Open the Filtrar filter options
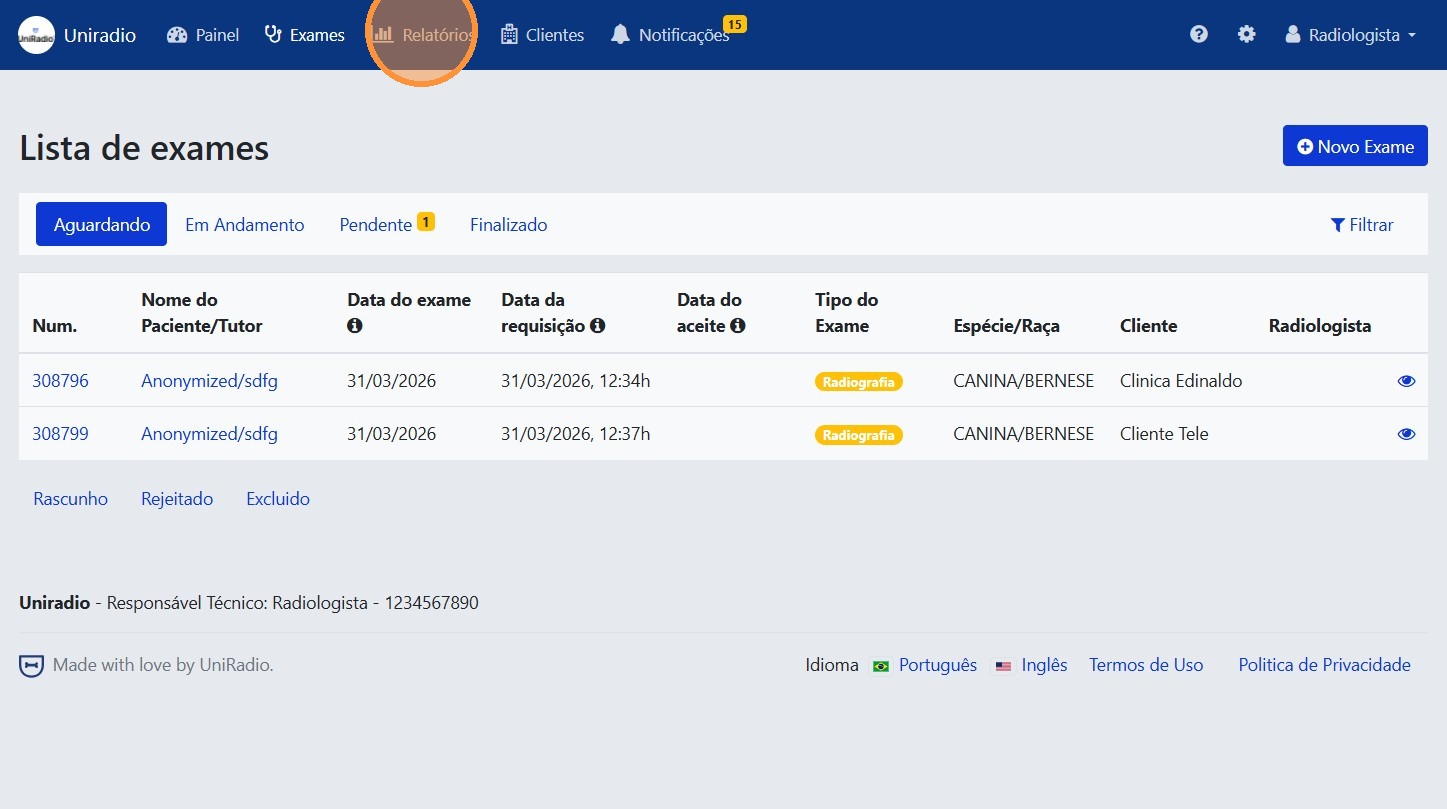The width and height of the screenshot is (1447, 809). click(1362, 225)
